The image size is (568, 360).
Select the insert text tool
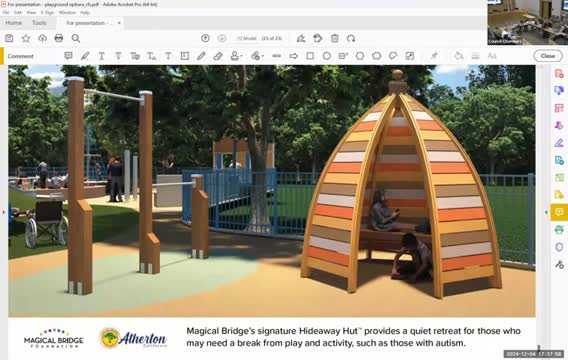pyautogui.click(x=151, y=56)
